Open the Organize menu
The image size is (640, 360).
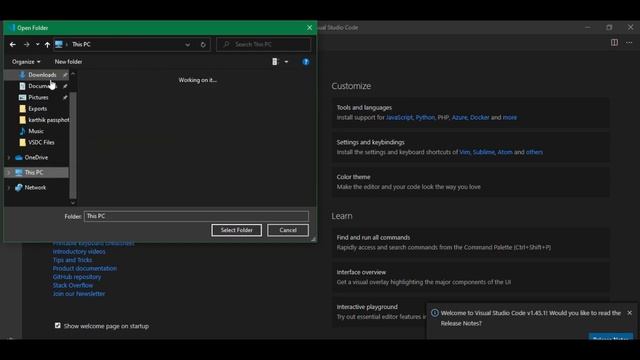[x=26, y=62]
